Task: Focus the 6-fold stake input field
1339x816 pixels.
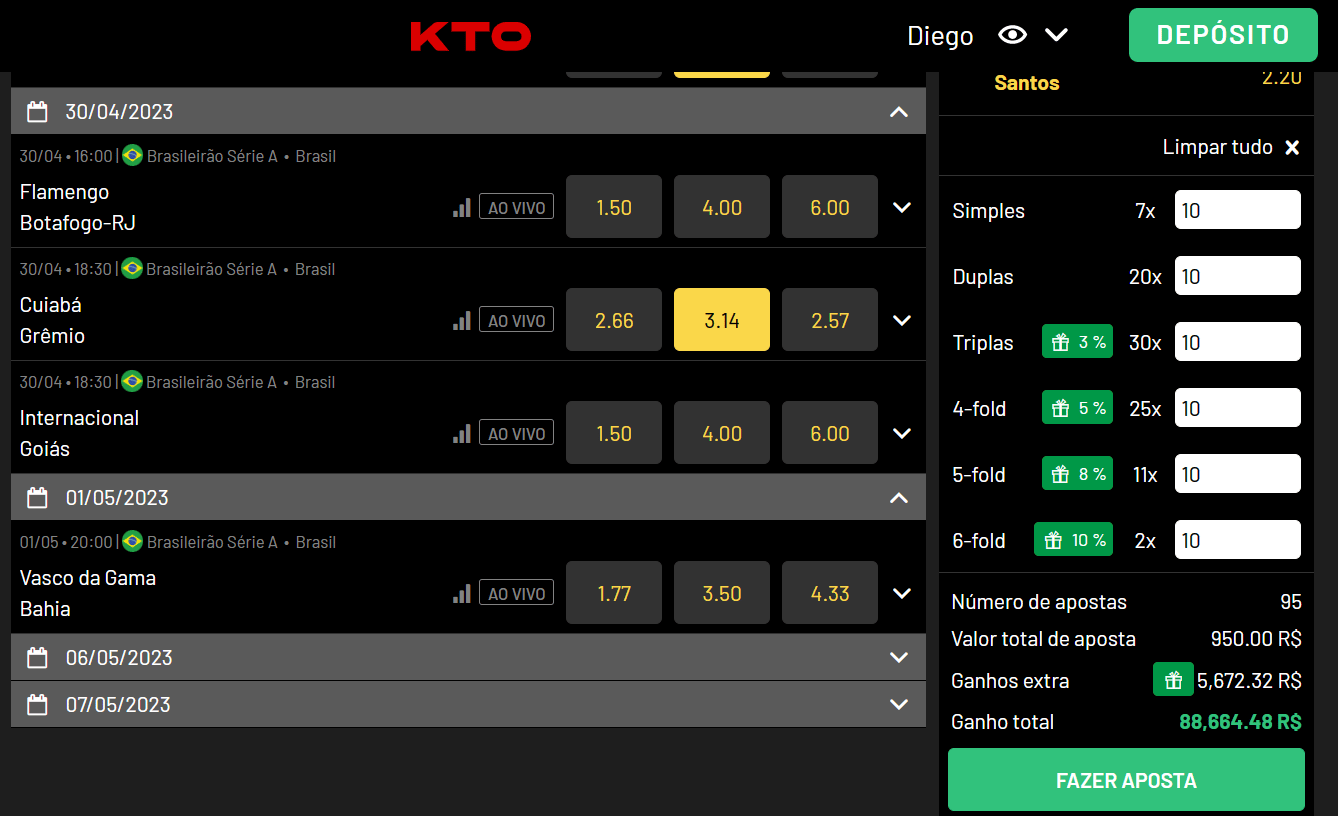Action: [x=1238, y=540]
